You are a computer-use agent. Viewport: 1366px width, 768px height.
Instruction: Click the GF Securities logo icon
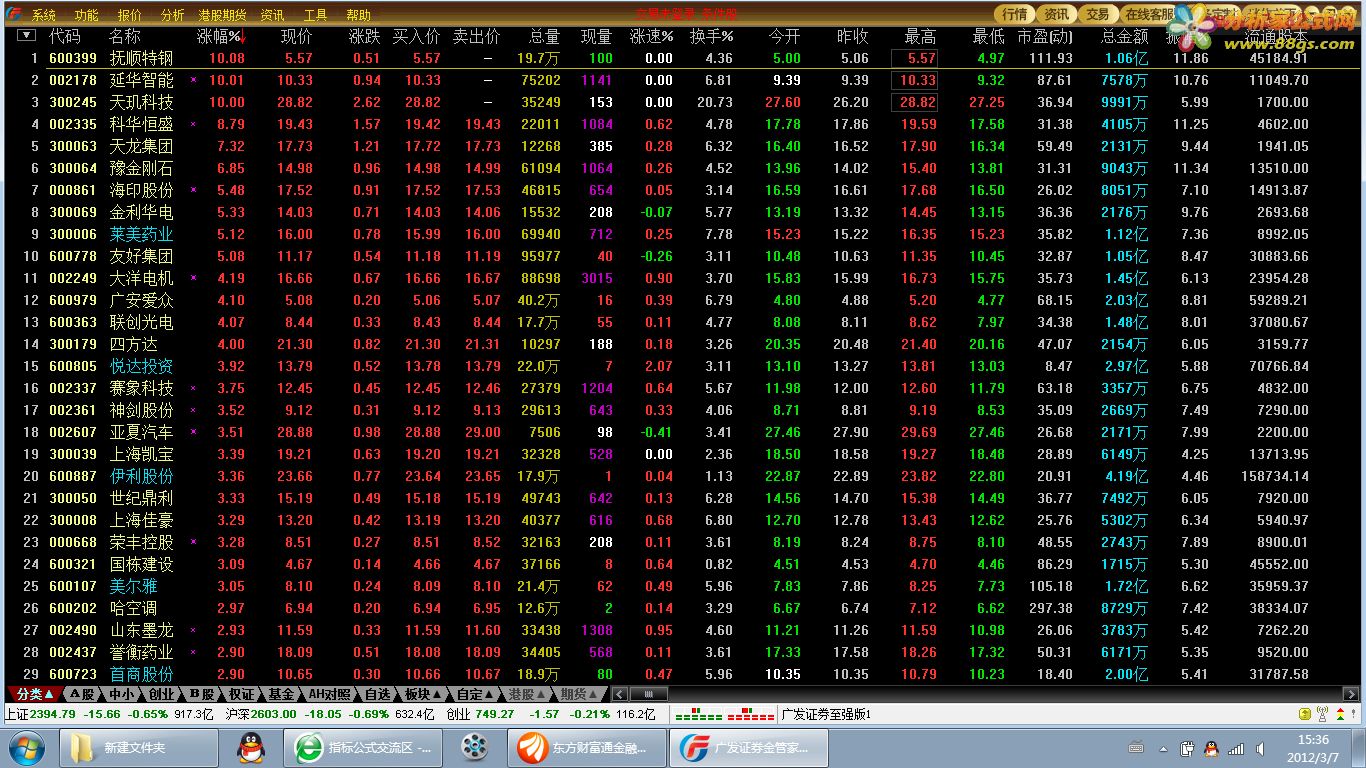point(14,14)
